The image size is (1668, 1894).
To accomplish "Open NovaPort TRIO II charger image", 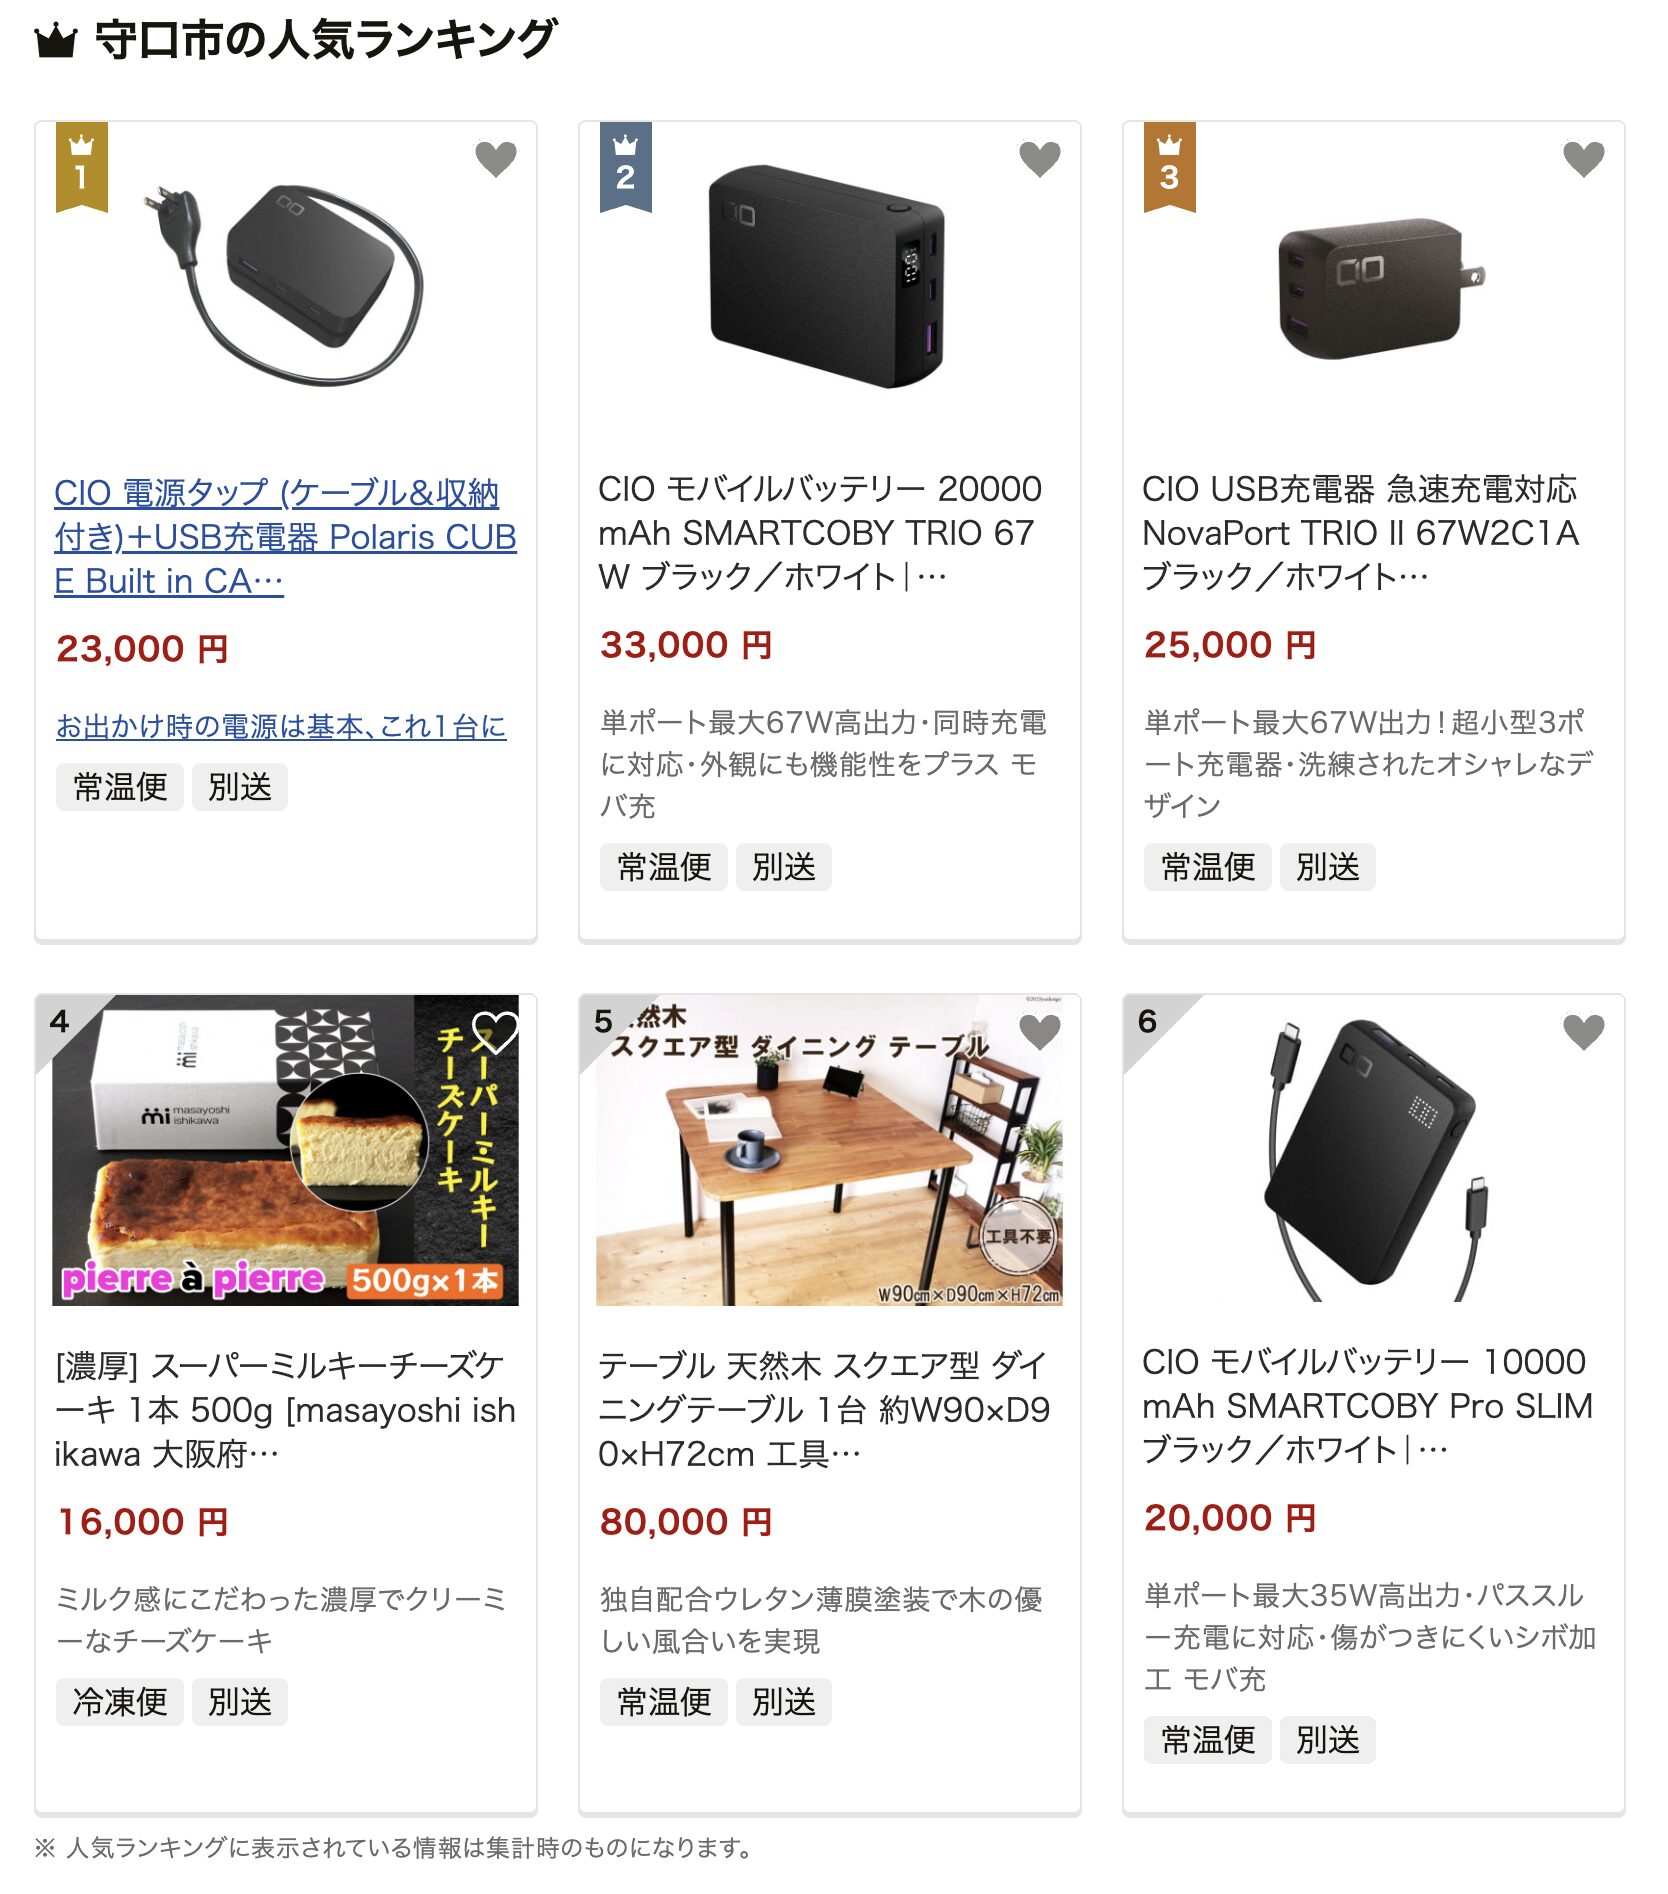I will click(1373, 287).
